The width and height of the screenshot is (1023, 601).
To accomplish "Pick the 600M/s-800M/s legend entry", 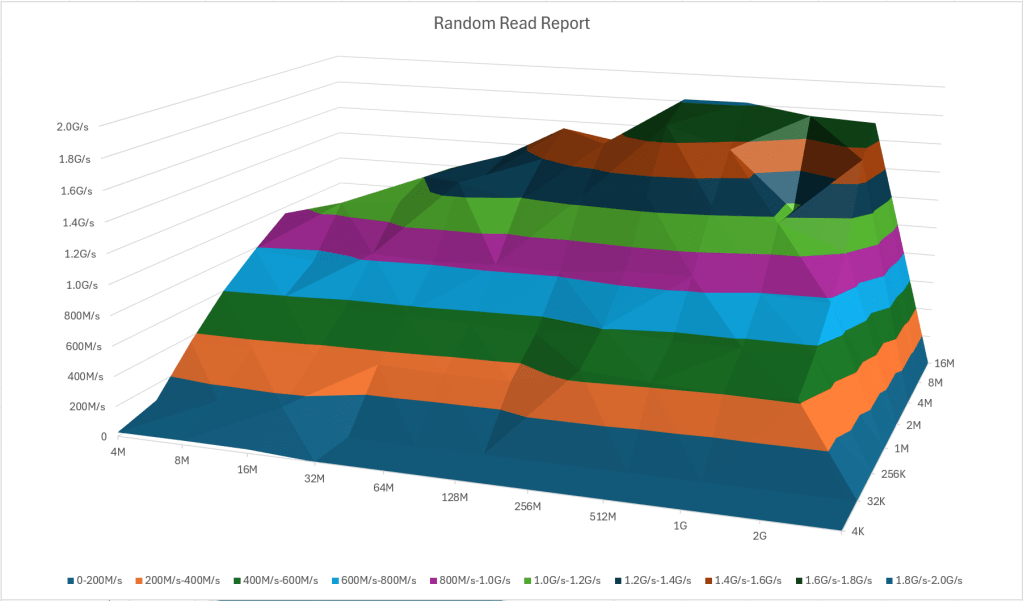I will click(x=379, y=580).
